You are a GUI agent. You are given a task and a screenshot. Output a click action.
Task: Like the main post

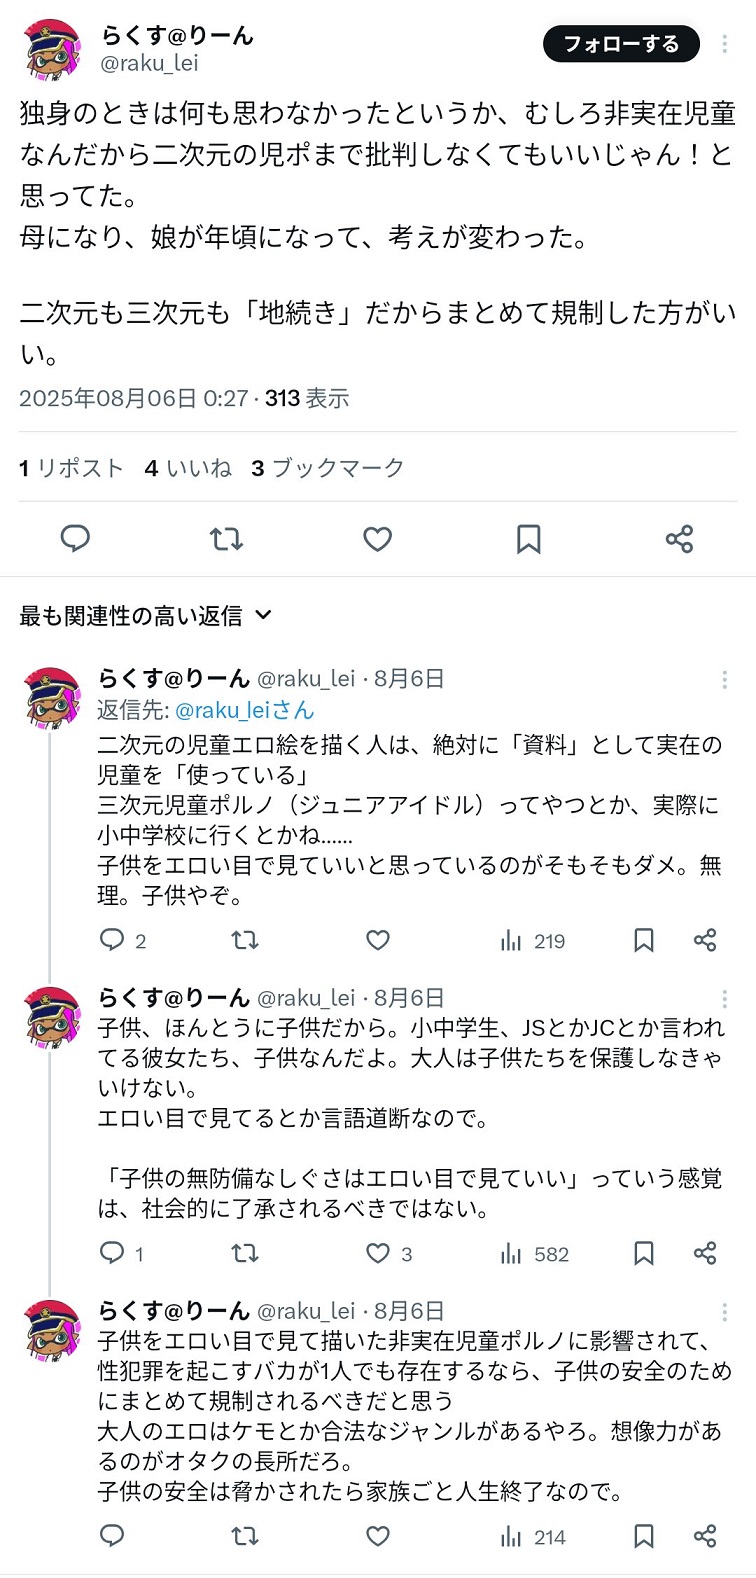[377, 539]
